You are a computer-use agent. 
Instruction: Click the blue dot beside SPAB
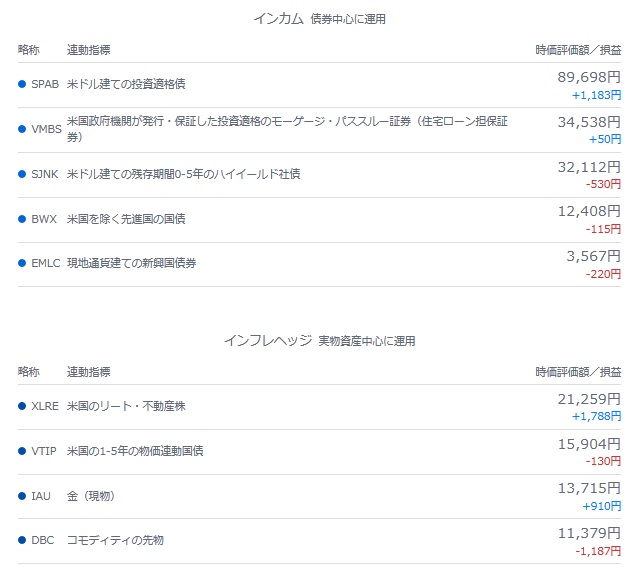22,84
